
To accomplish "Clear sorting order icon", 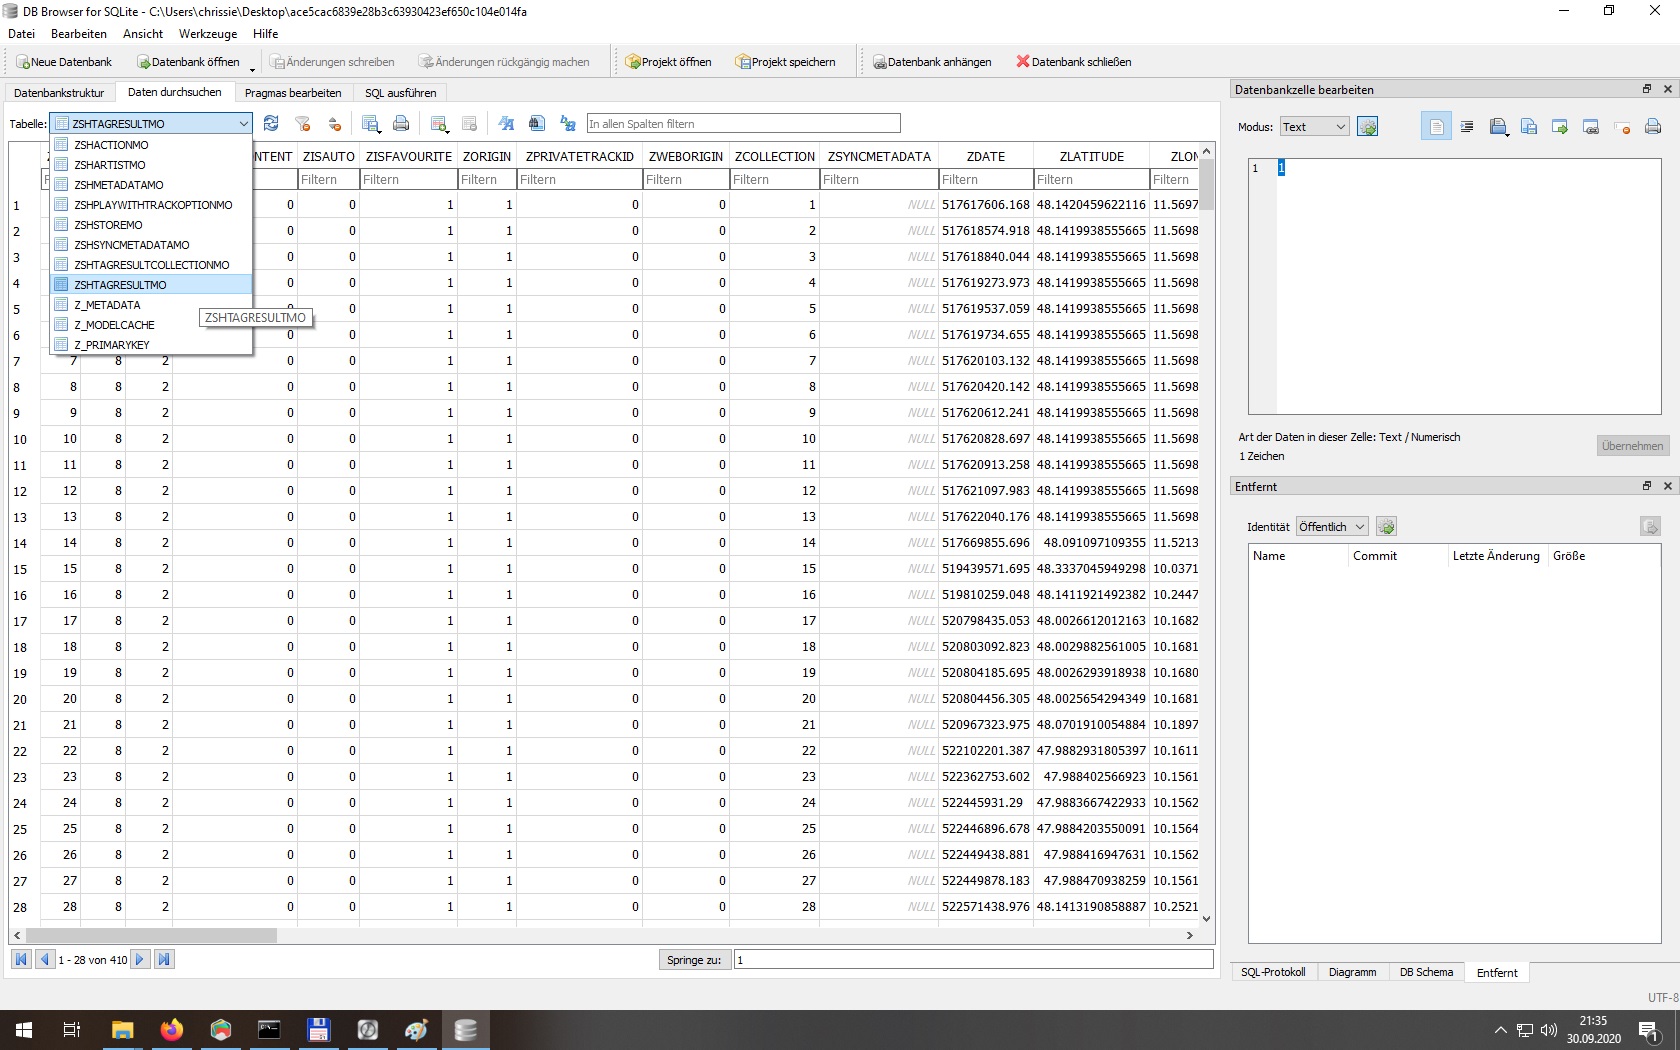I will (335, 124).
